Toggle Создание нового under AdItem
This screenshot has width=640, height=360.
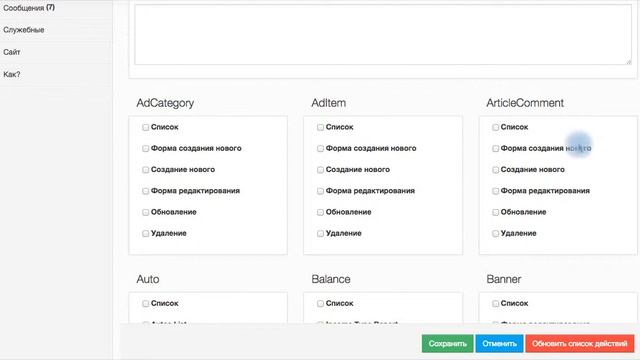[x=320, y=170]
